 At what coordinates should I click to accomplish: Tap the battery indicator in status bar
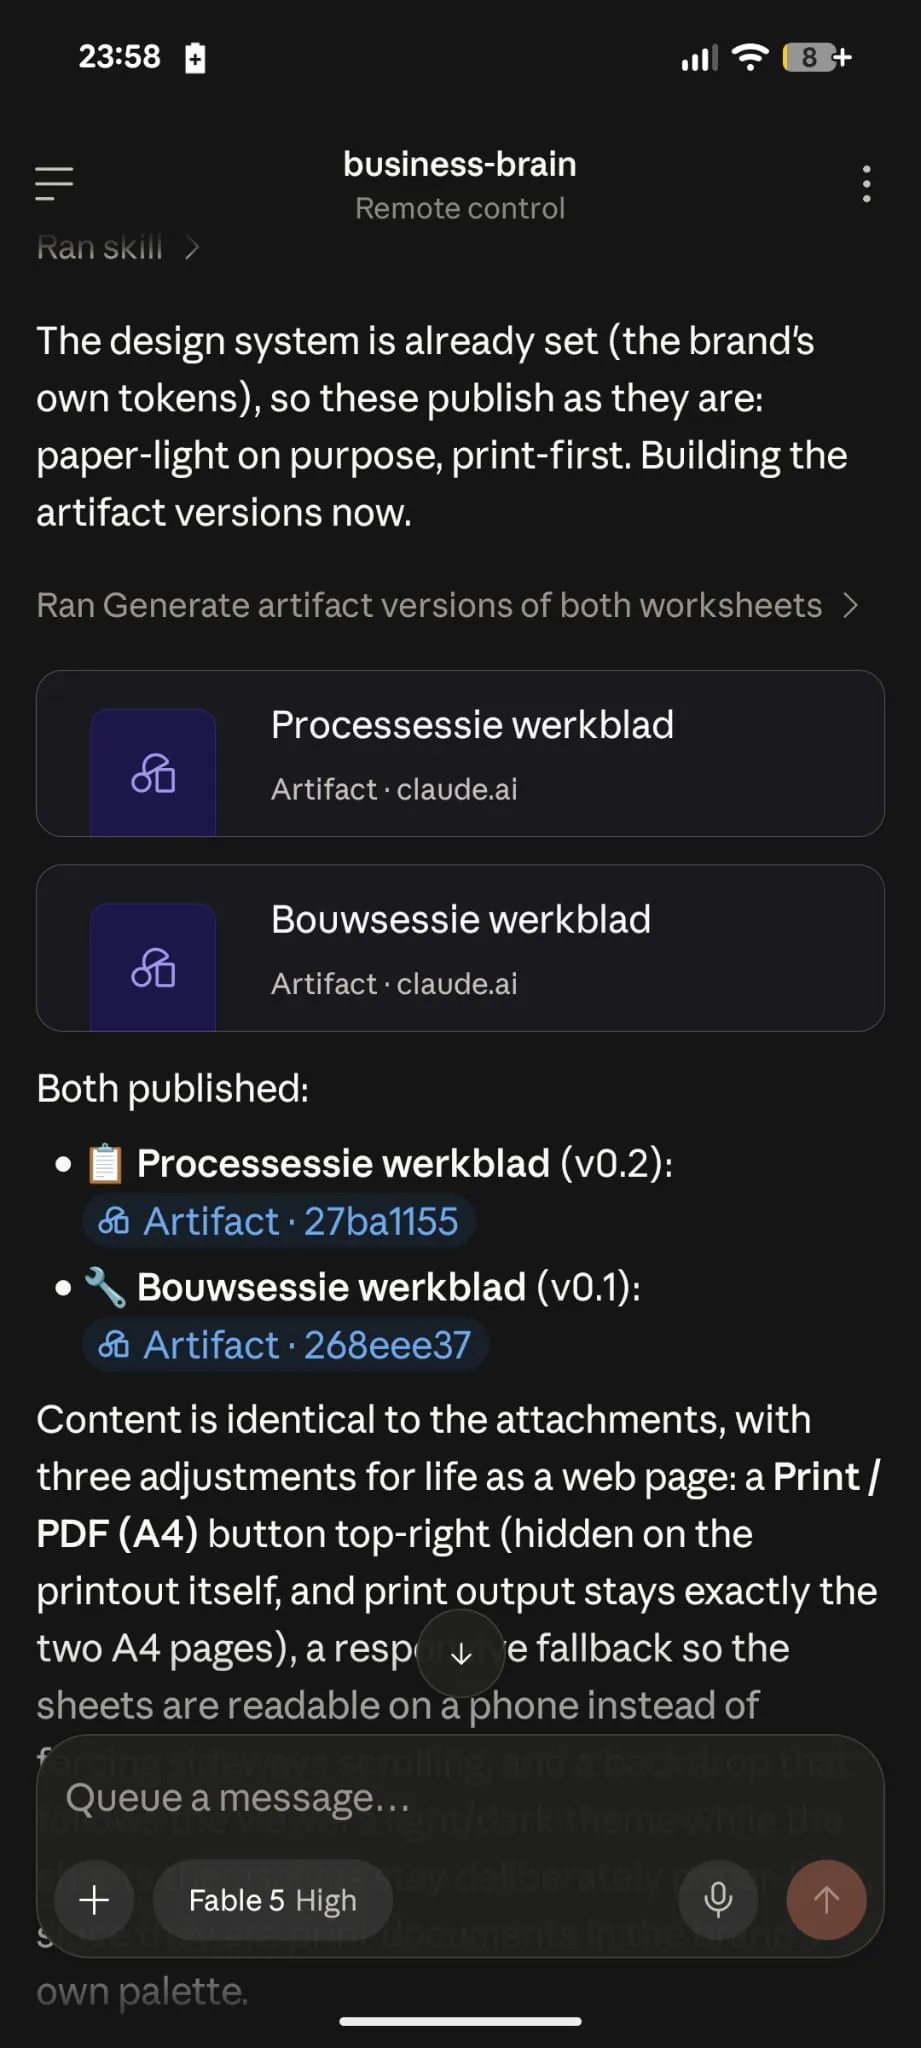coord(817,57)
